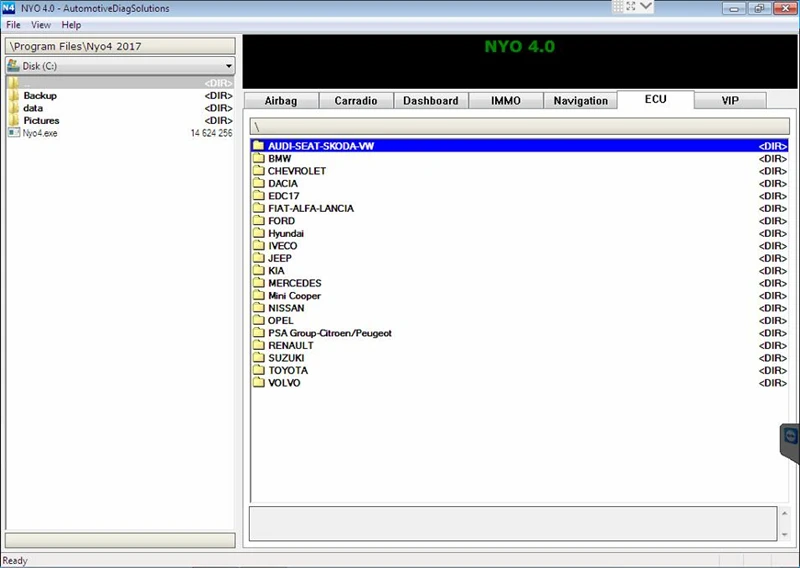
Task: Click the Ready status bar text
Action: pyautogui.click(x=15, y=560)
